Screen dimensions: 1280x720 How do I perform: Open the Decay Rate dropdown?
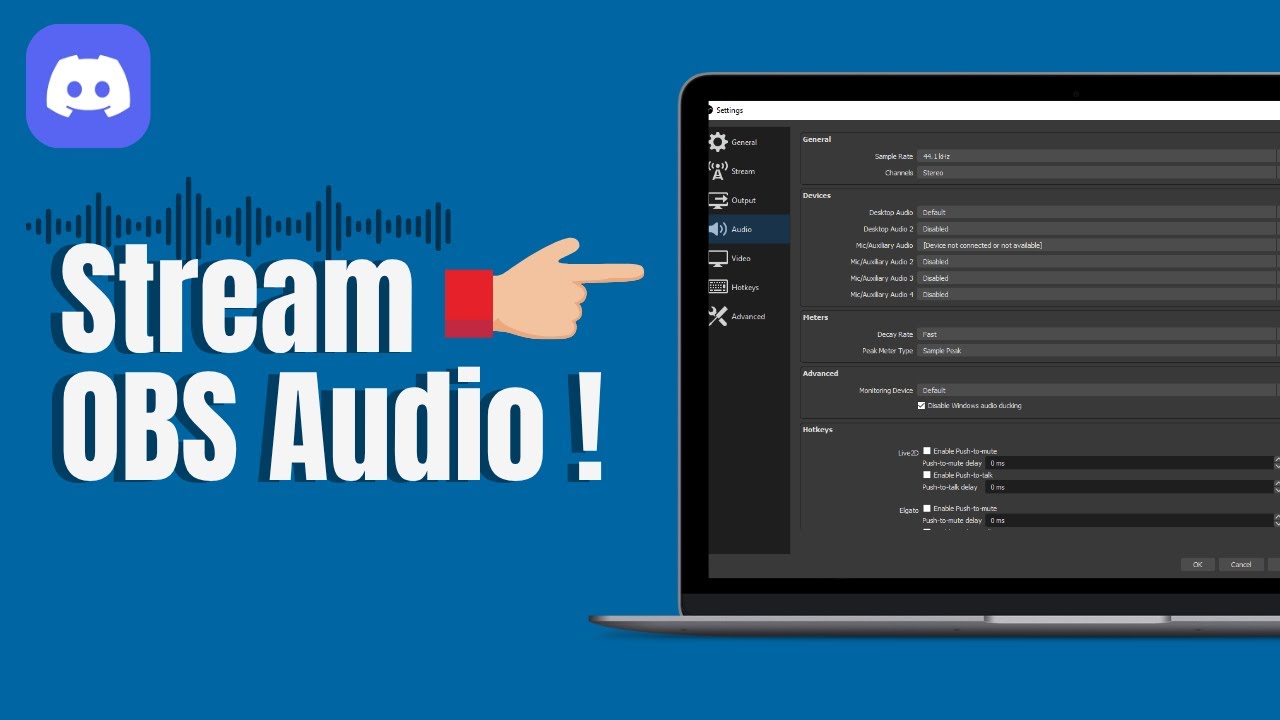pyautogui.click(x=1098, y=334)
